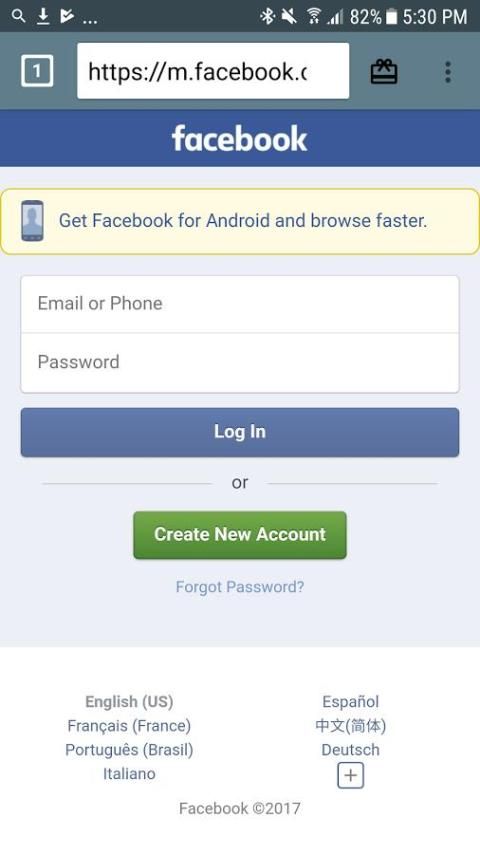Tap the search icon in status bar

click(19, 16)
